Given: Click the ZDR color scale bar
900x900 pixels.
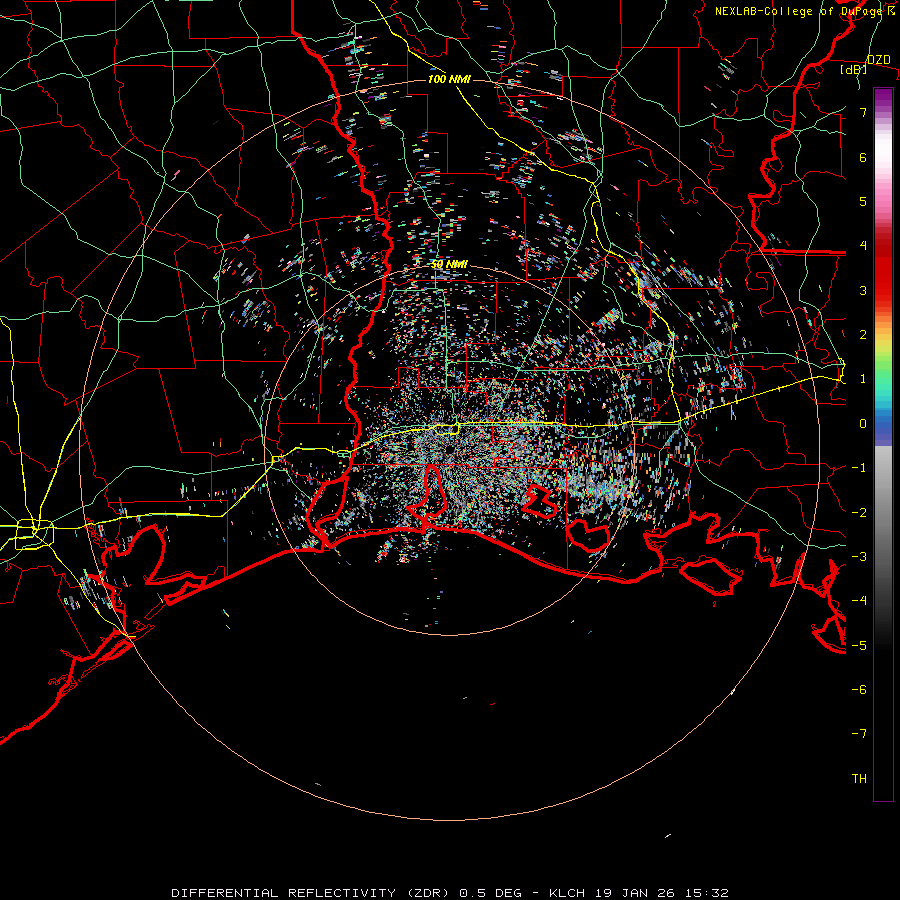Looking at the screenshot, I should pos(883,444).
